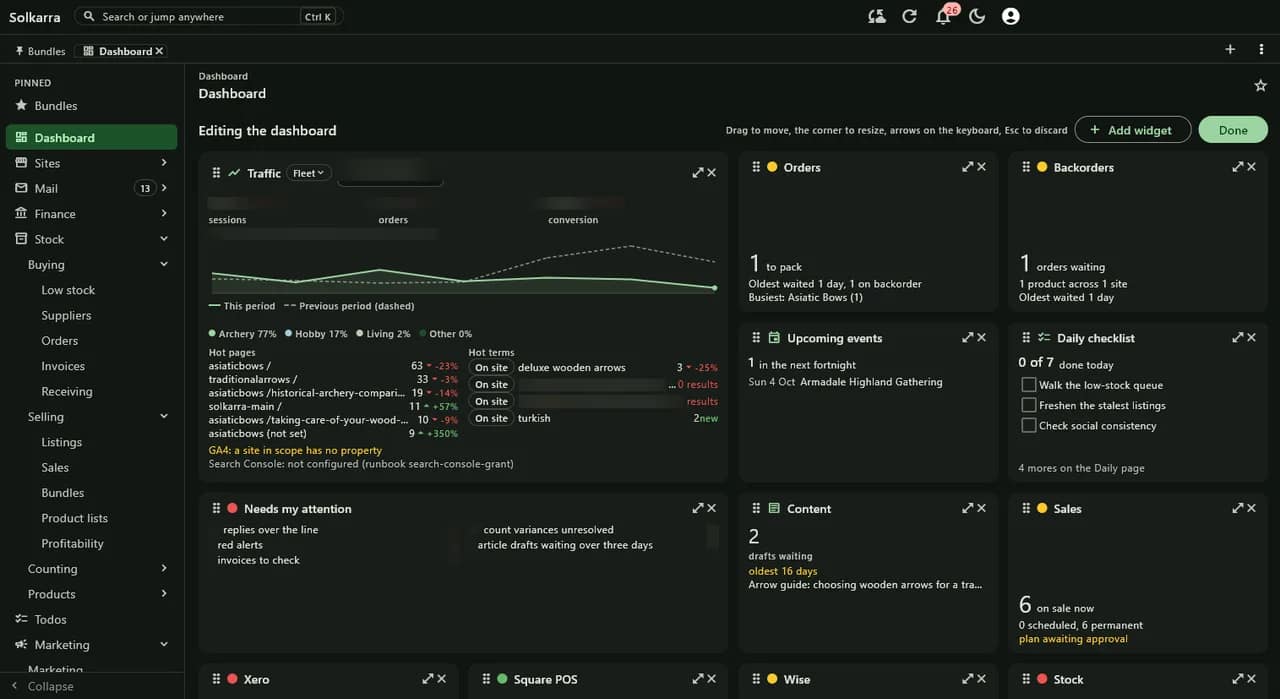The width and height of the screenshot is (1280, 699).
Task: Click plan awaiting approval in Sales
Action: (1073, 638)
